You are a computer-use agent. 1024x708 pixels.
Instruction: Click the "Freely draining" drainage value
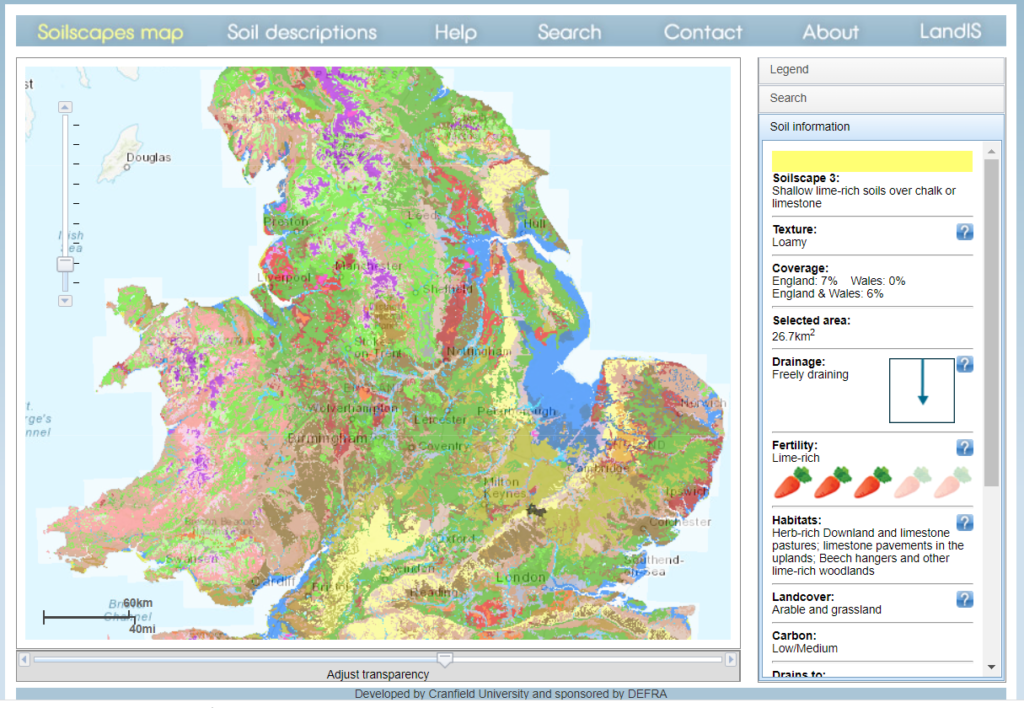810,374
